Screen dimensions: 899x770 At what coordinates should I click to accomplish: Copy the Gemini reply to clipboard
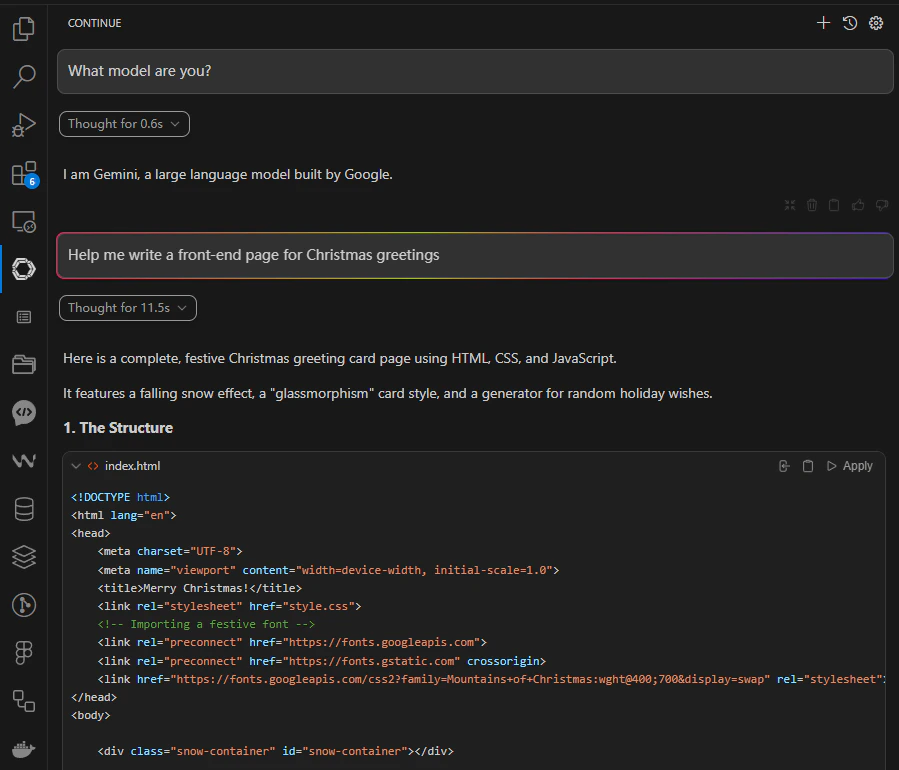pos(834,205)
